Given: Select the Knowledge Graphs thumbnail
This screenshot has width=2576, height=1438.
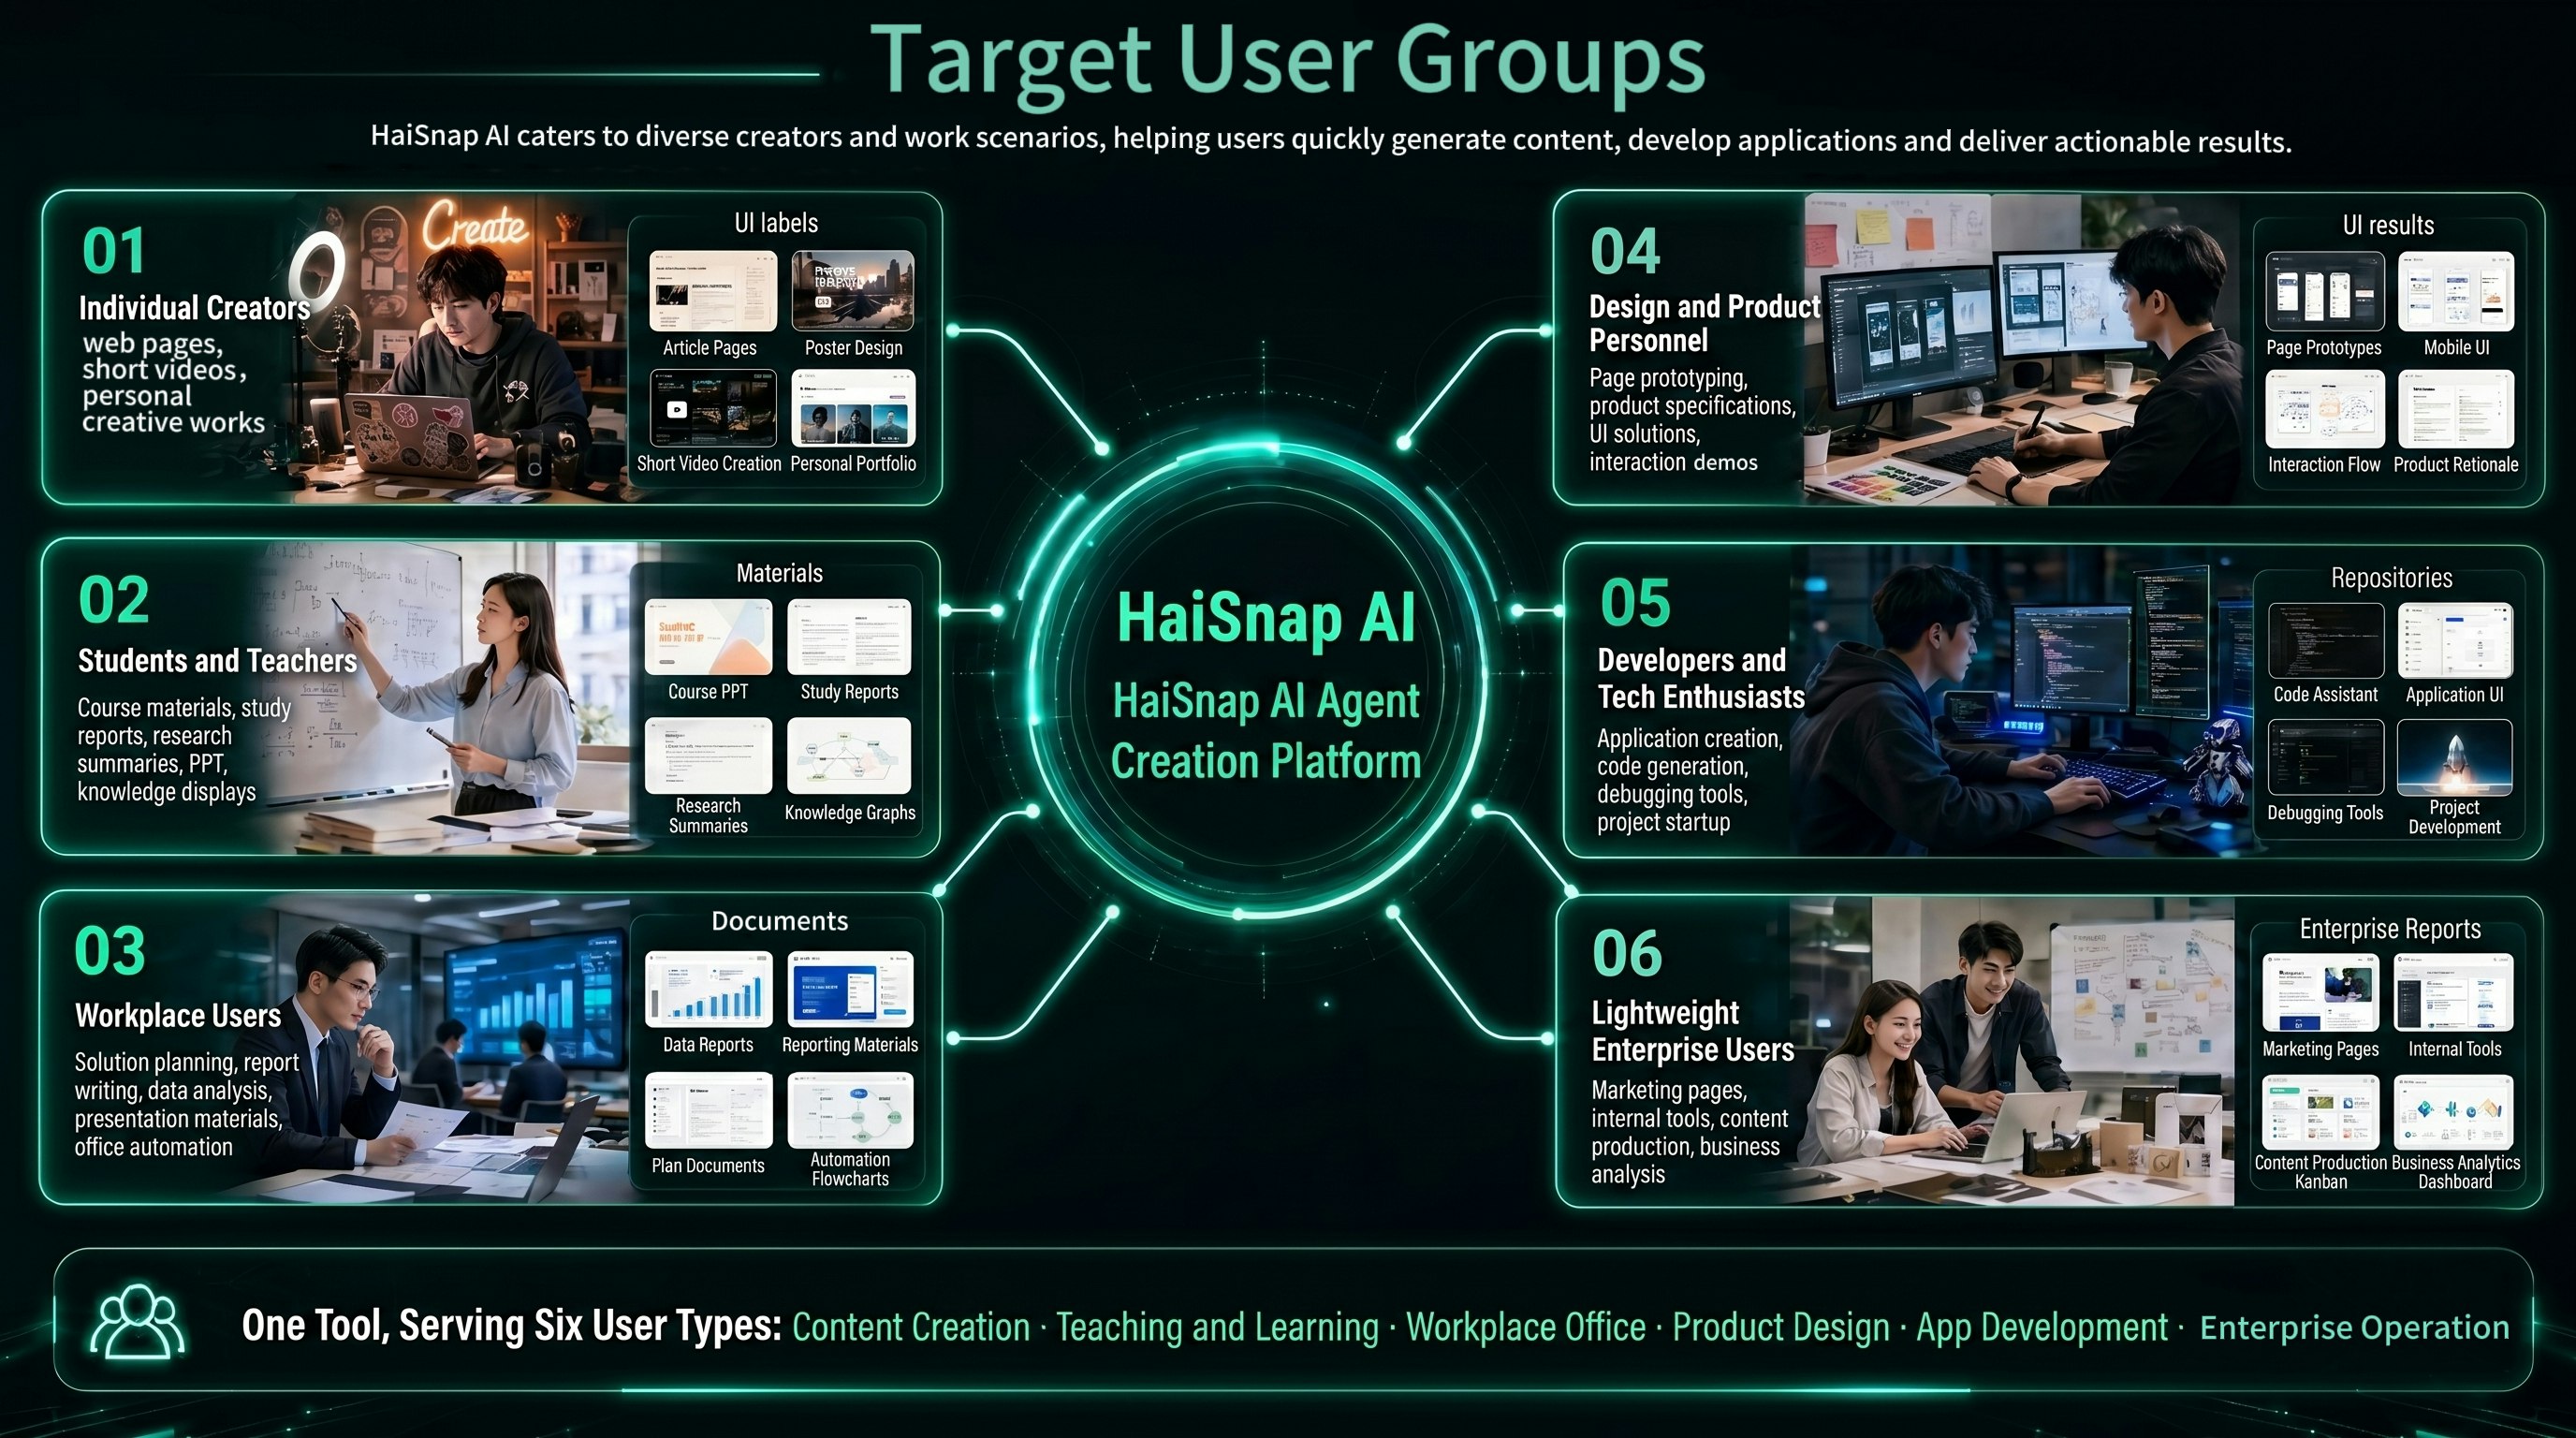Looking at the screenshot, I should click(x=849, y=755).
